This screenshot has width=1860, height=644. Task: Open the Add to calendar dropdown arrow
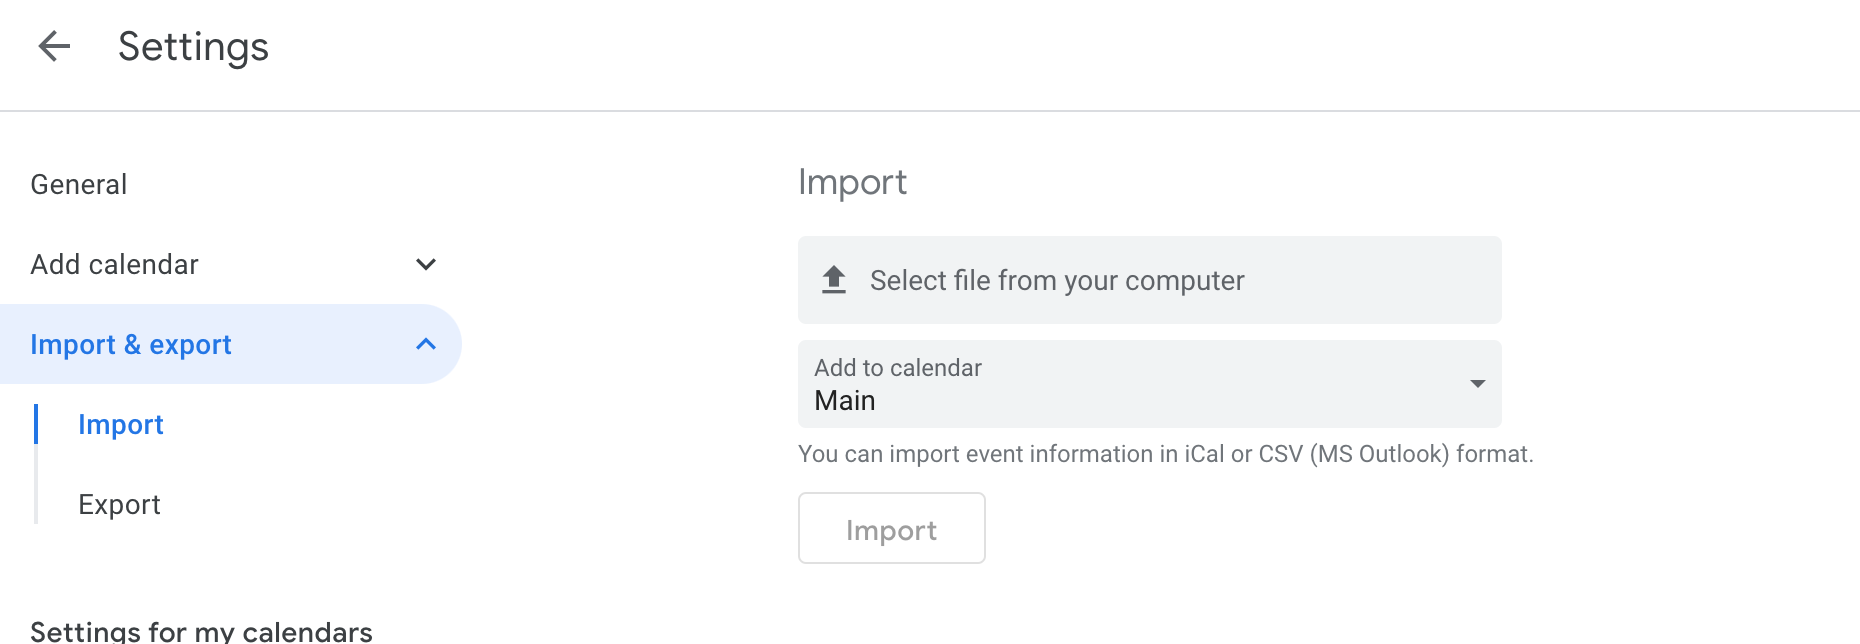pos(1477,384)
